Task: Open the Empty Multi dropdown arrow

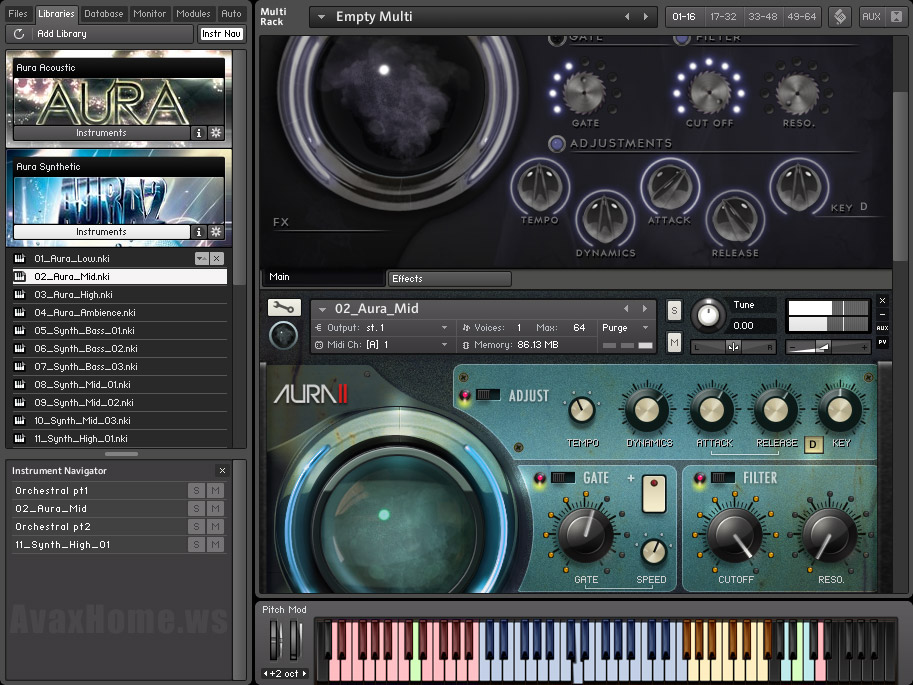Action: pyautogui.click(x=321, y=17)
